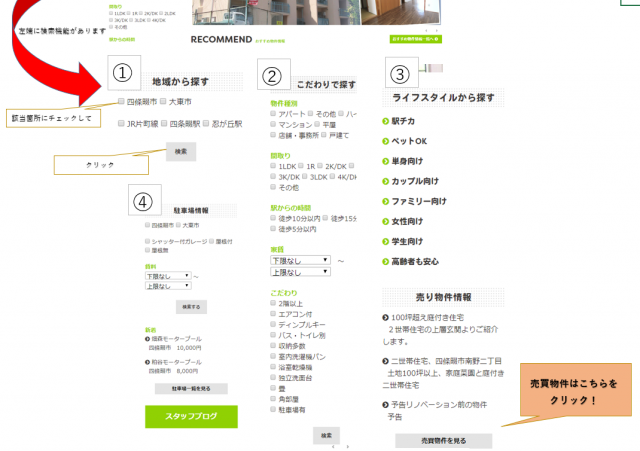Enable the エアコン付 checkbox
Screen dimensions: 640x451
coord(274,324)
